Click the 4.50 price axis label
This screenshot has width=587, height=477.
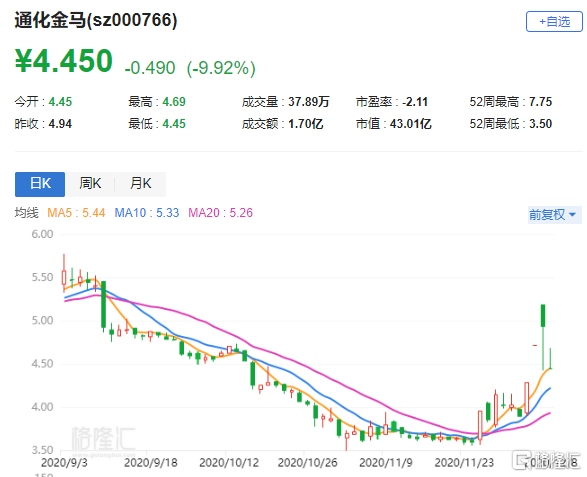42,364
